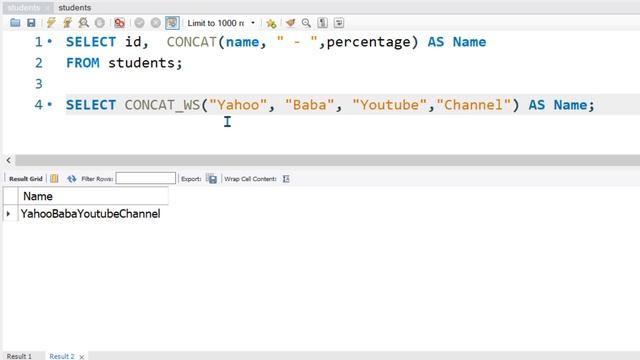Open the Limit to 1000 rows dropdown
This screenshot has width=640, height=360.
coord(222,23)
